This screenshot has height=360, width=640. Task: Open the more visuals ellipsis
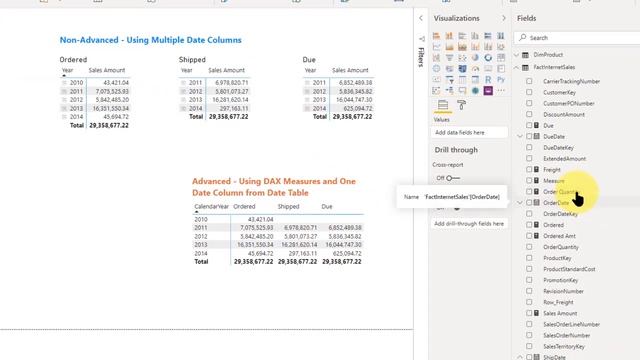click(x=501, y=91)
